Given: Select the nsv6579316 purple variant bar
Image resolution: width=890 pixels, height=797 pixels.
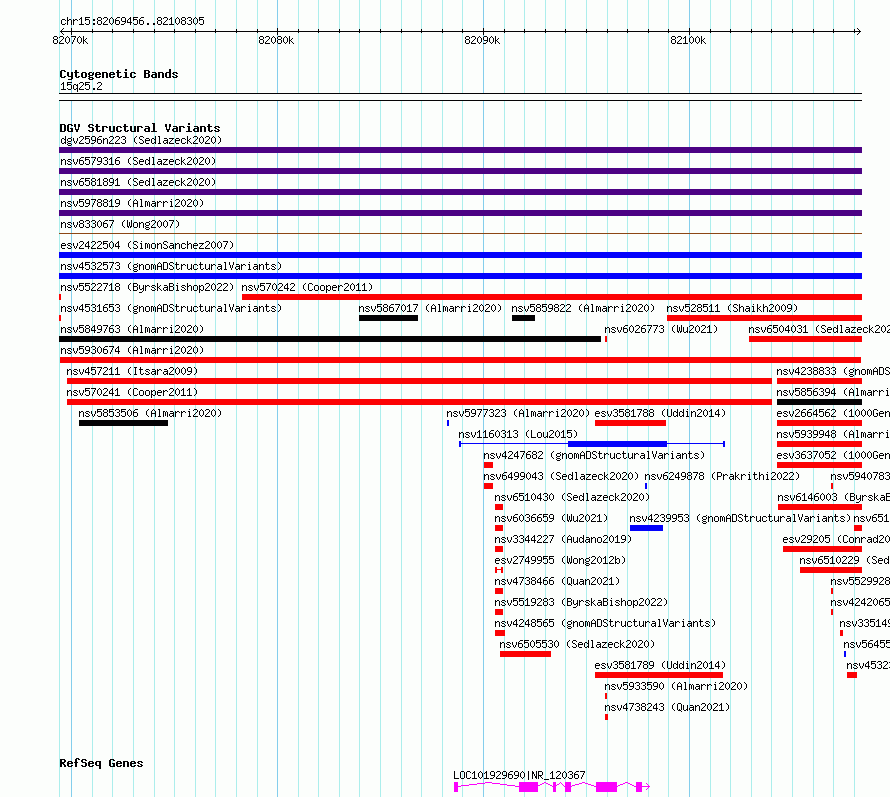Looking at the screenshot, I should coord(460,171).
